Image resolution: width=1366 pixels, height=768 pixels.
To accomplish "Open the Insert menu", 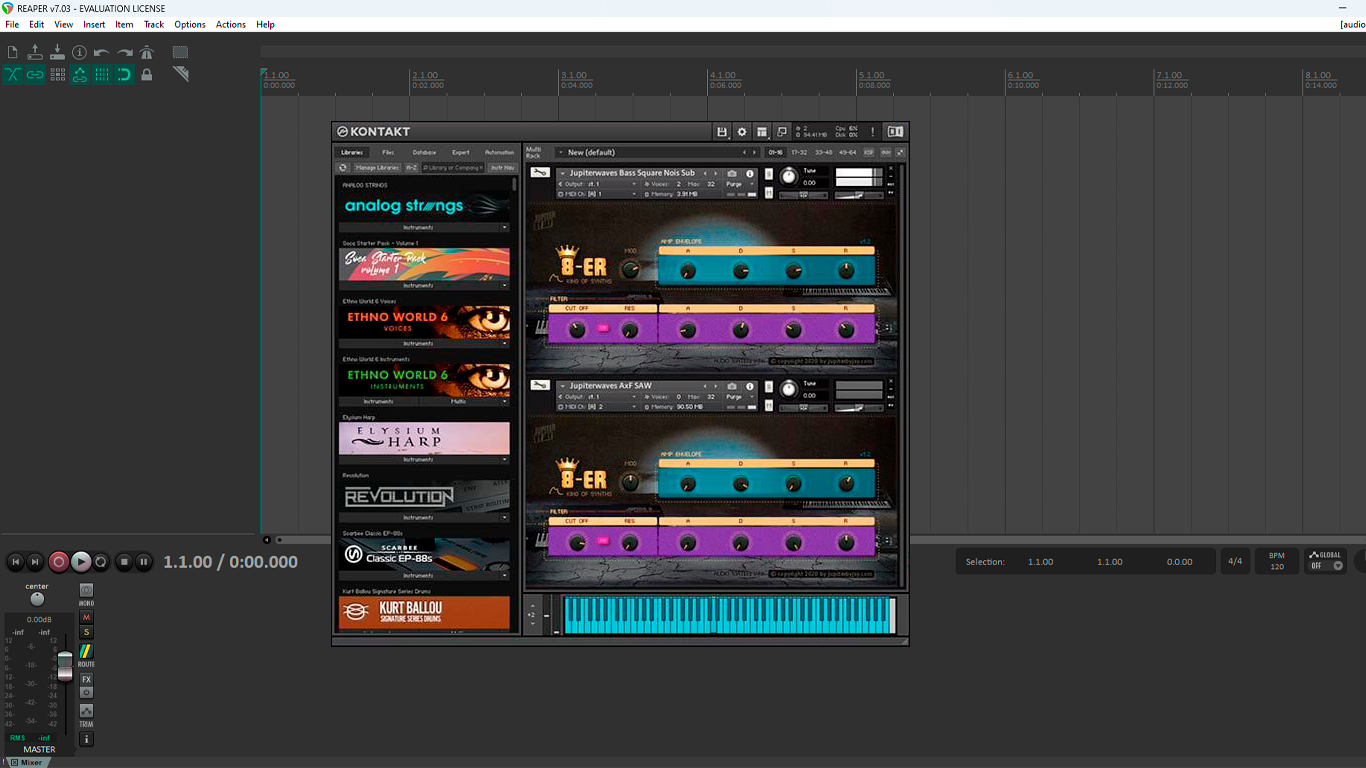I will 94,24.
